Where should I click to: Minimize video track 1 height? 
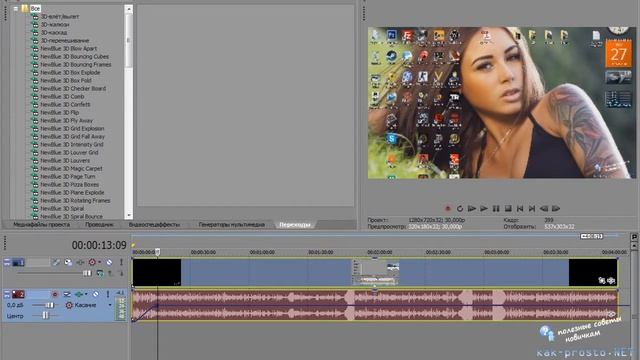(x=7, y=262)
